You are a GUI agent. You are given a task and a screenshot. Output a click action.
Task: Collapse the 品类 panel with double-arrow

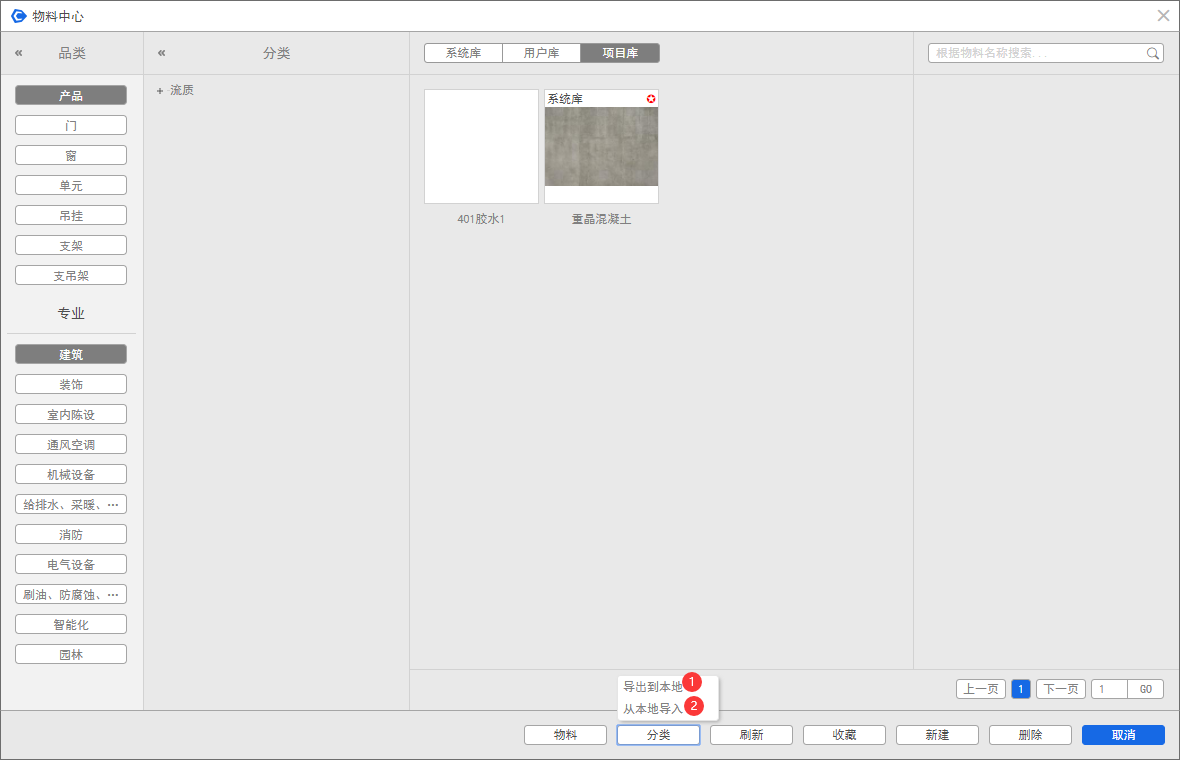(18, 53)
